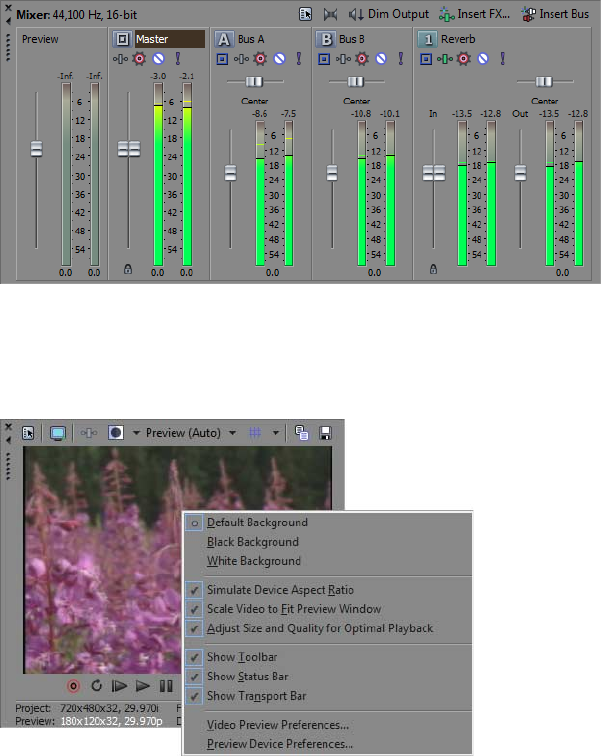Open Reverb FX chain icon
The width and height of the screenshot is (601, 756).
click(x=445, y=59)
